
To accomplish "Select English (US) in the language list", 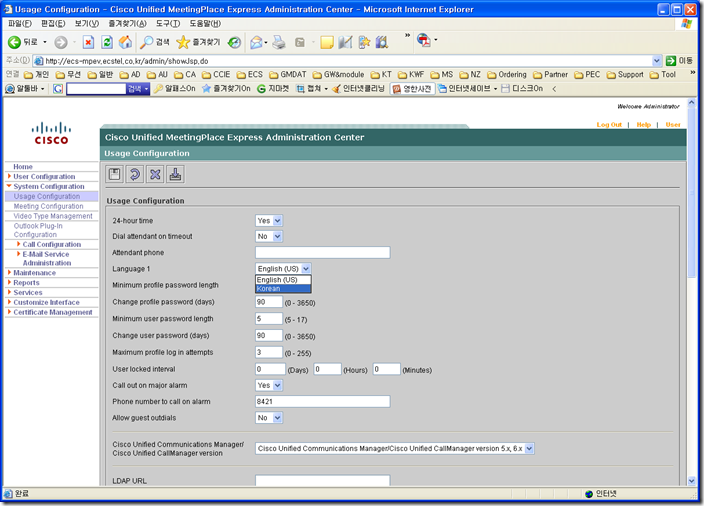I will tap(283, 280).
